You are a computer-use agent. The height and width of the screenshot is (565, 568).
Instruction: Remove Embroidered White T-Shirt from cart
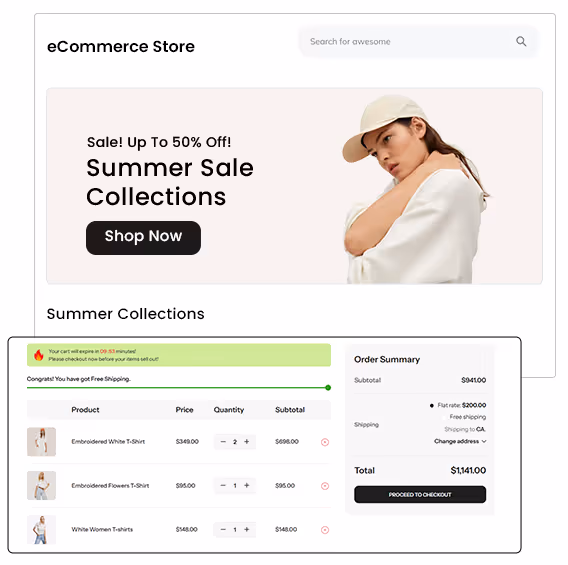click(x=325, y=442)
